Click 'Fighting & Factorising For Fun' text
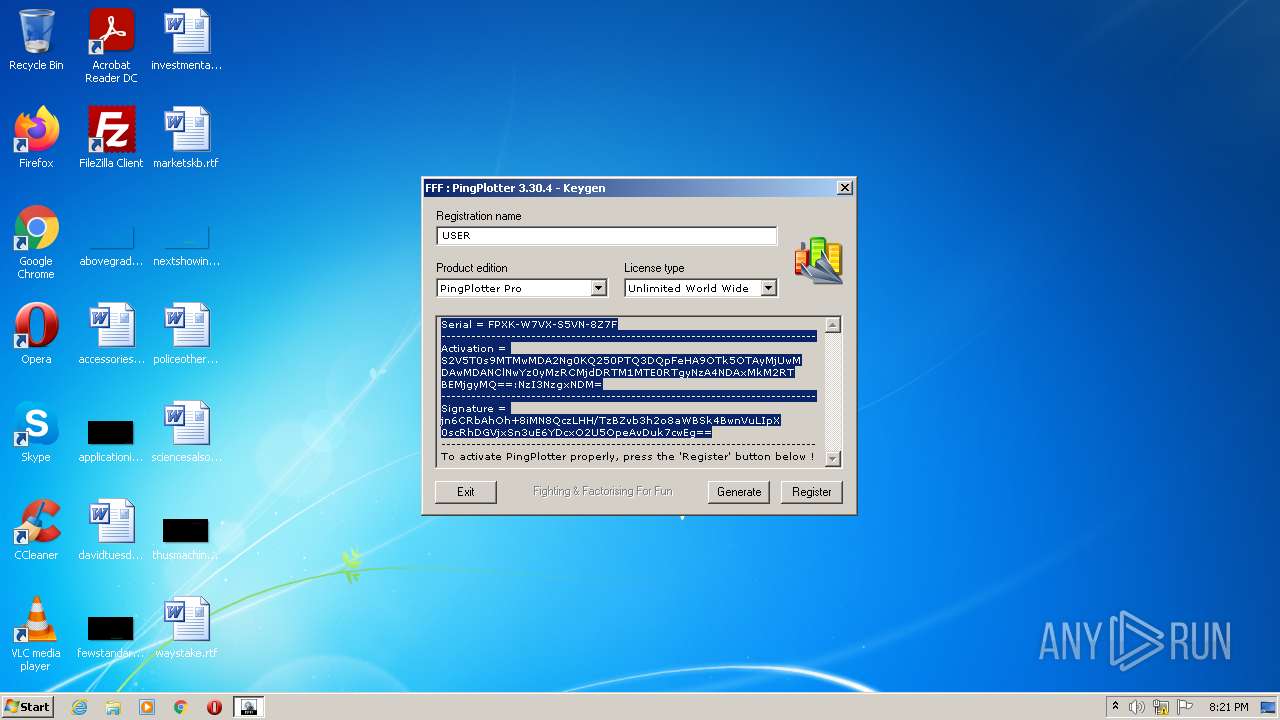1280x720 pixels. pos(603,492)
